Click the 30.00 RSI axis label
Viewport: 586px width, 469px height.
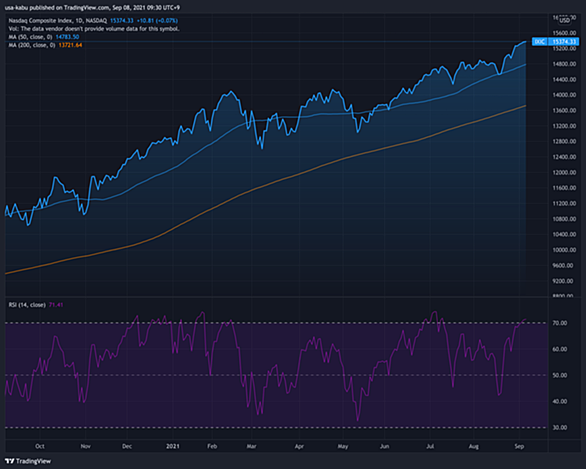[559, 428]
